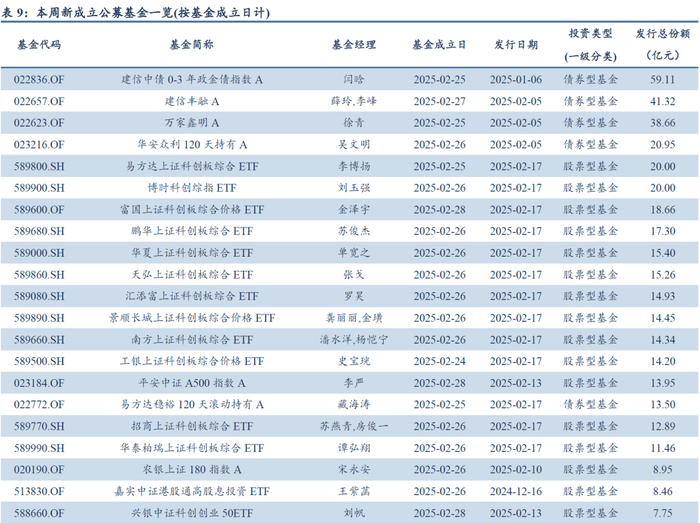Click fund name 农银上证180指数A
The image size is (700, 523).
[x=192, y=470]
